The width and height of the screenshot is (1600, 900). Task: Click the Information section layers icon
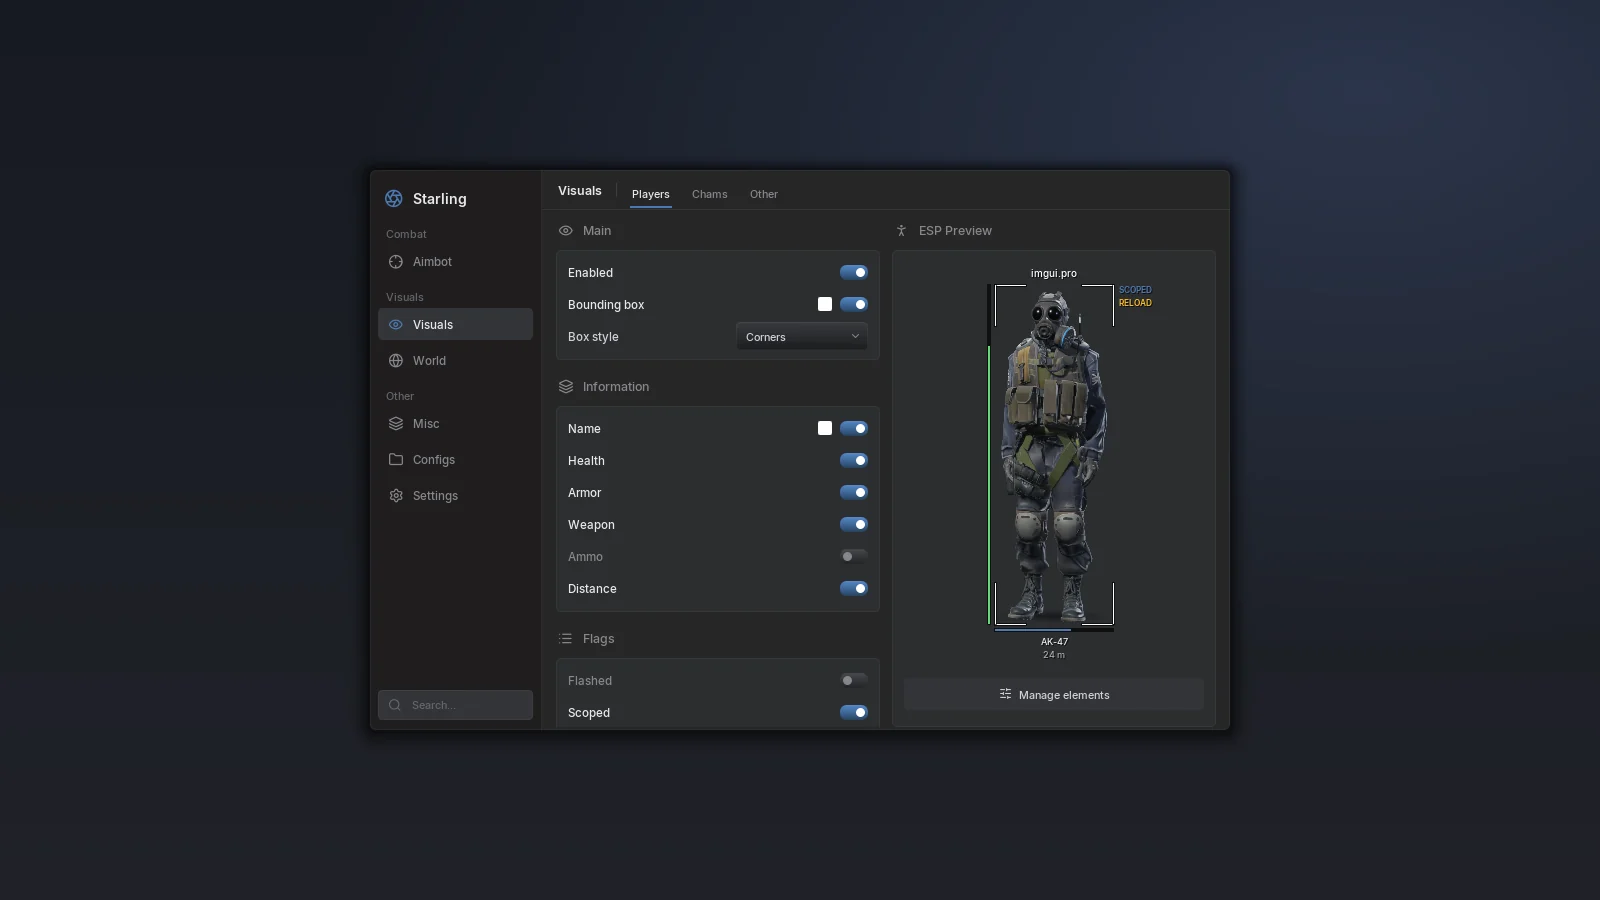[566, 387]
